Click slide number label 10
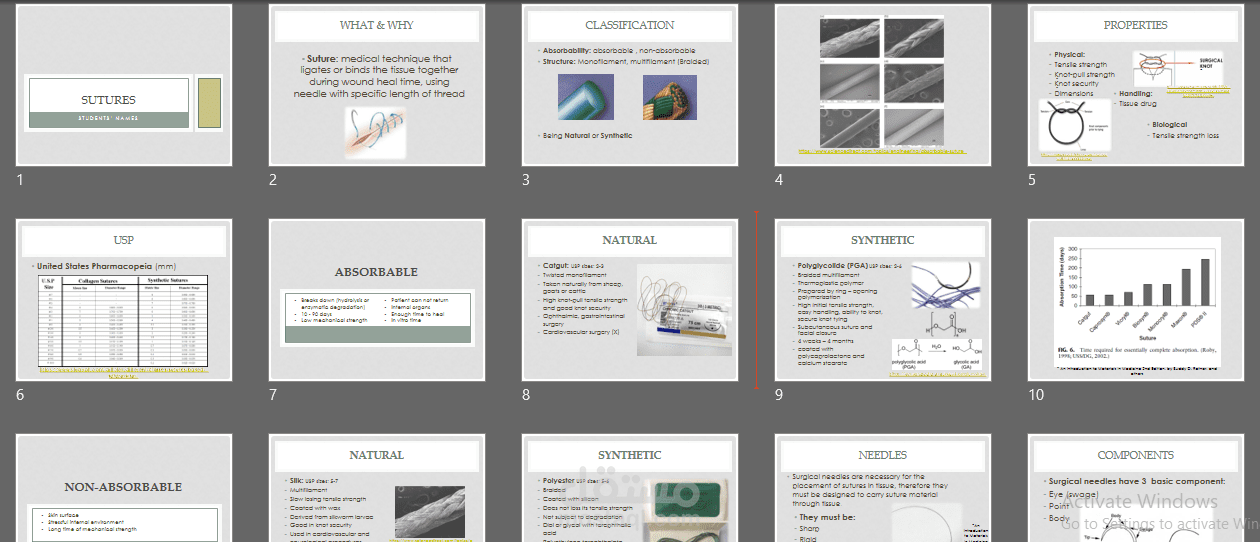1260x542 pixels. coord(1036,395)
